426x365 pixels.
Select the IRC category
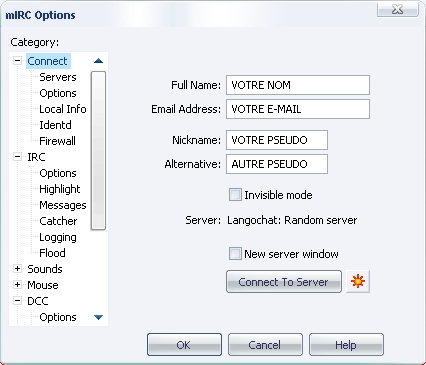point(36,157)
